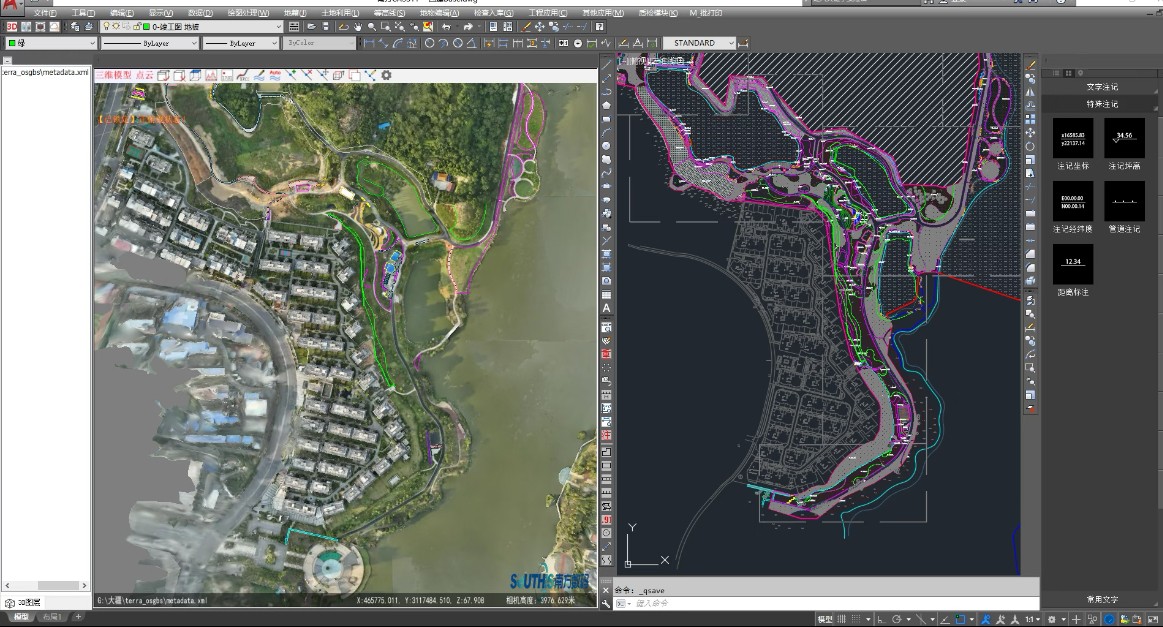Select the zoom window tool
The height and width of the screenshot is (627, 1163).
386,27
